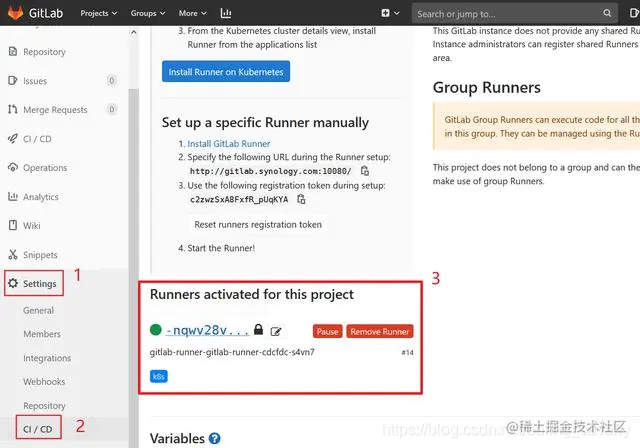Select Repository under Settings submenu
Image resolution: width=640 pixels, height=448 pixels.
pos(44,406)
